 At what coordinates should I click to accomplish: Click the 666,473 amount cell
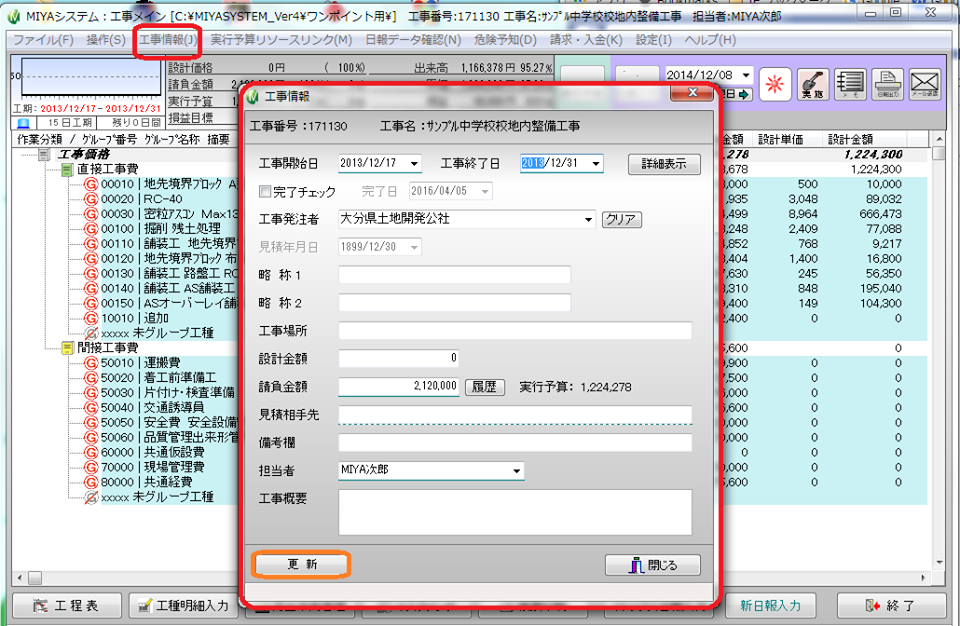tap(880, 214)
